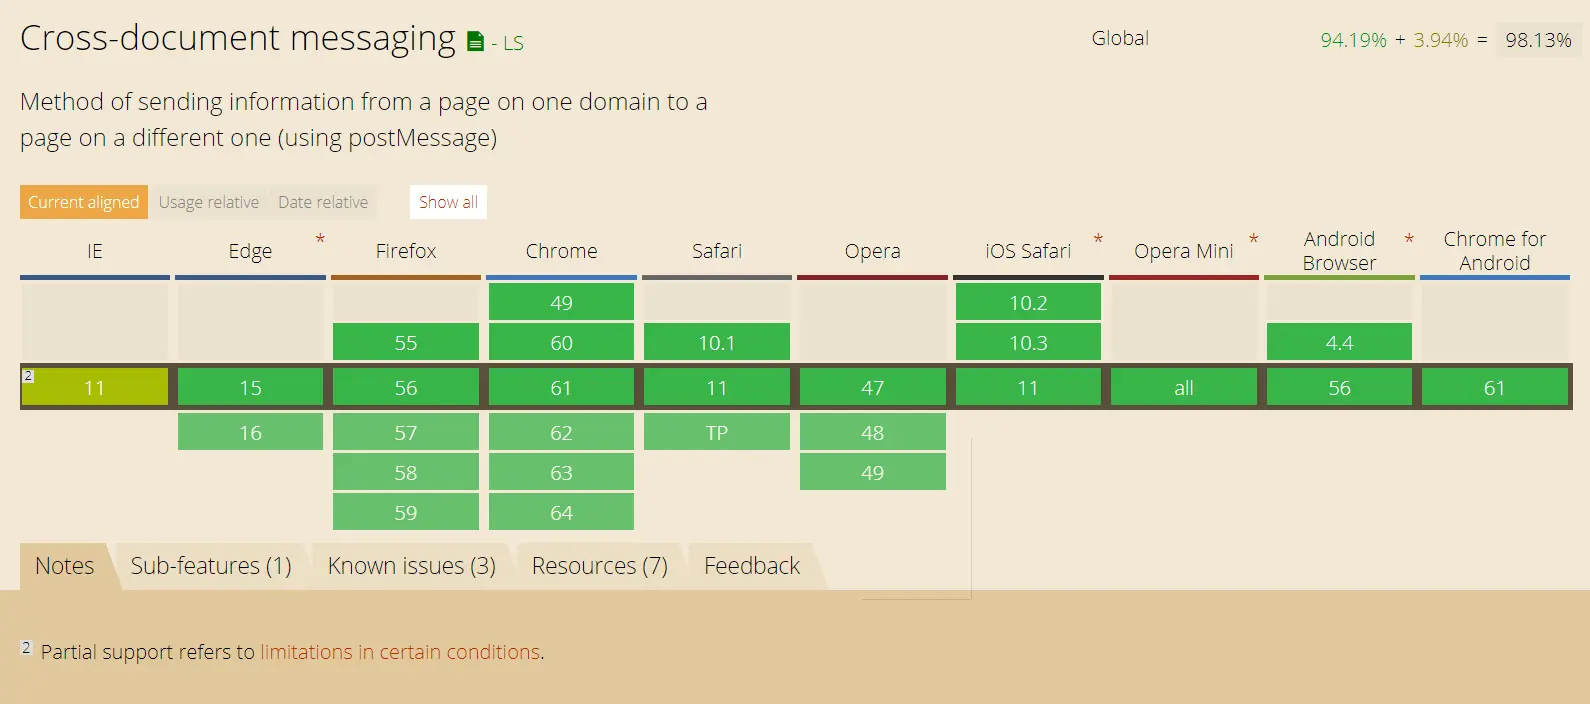Open the Known issues (3) tab
The image size is (1590, 704).
tap(412, 566)
